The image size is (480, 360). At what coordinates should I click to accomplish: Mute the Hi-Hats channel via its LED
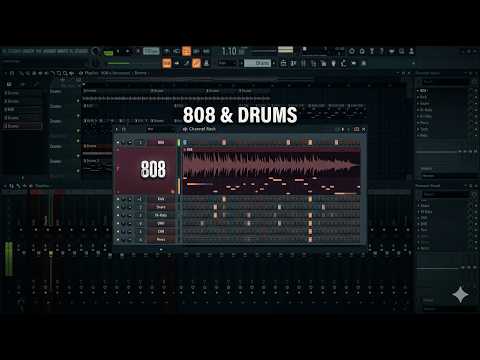(118, 215)
